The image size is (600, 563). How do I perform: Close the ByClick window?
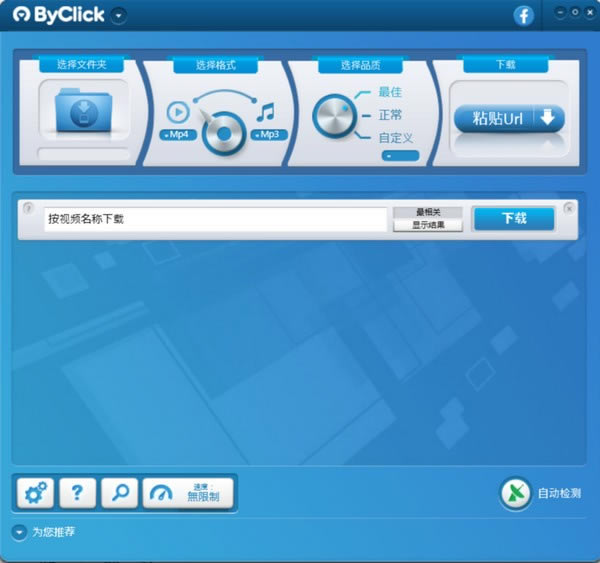pos(590,13)
